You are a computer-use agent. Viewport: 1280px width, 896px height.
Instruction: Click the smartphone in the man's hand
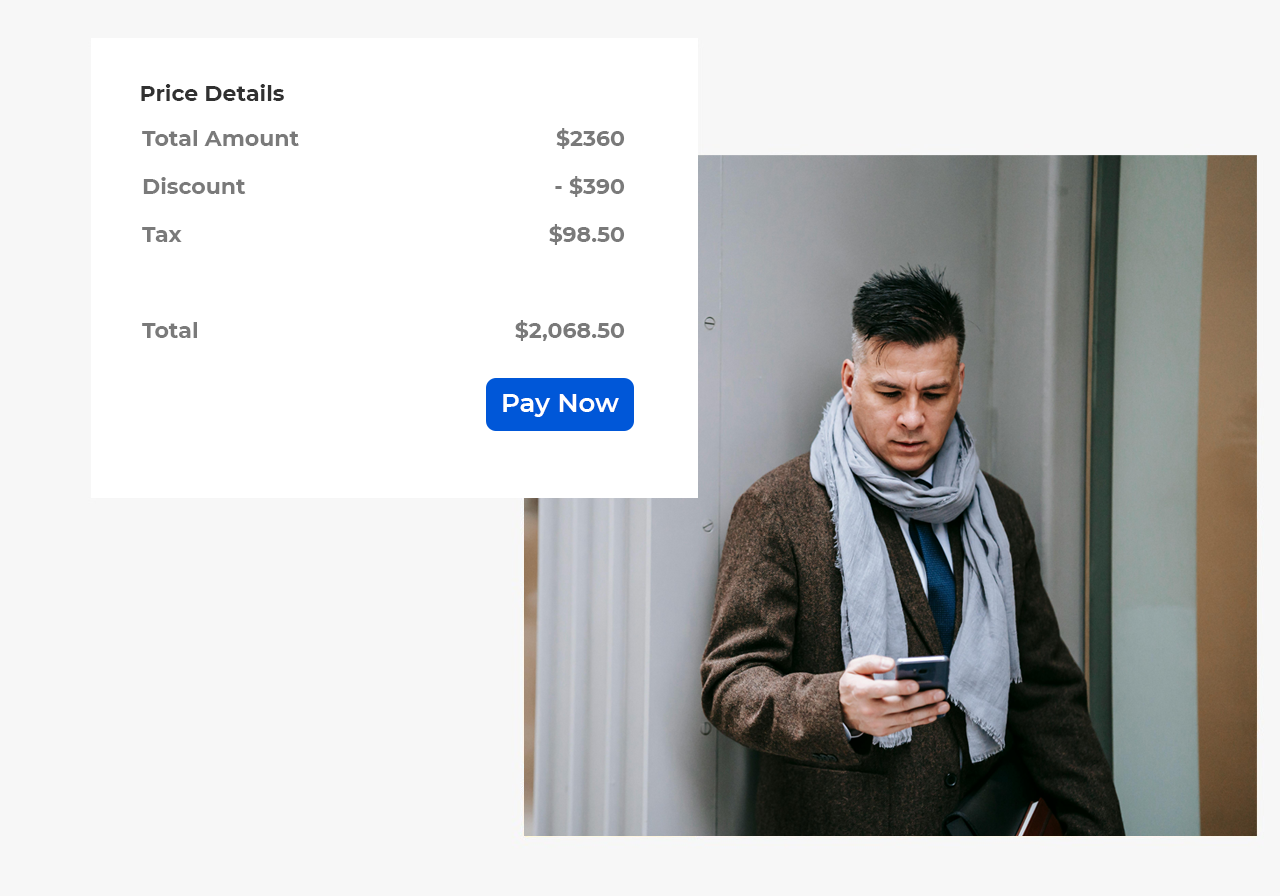pos(922,672)
